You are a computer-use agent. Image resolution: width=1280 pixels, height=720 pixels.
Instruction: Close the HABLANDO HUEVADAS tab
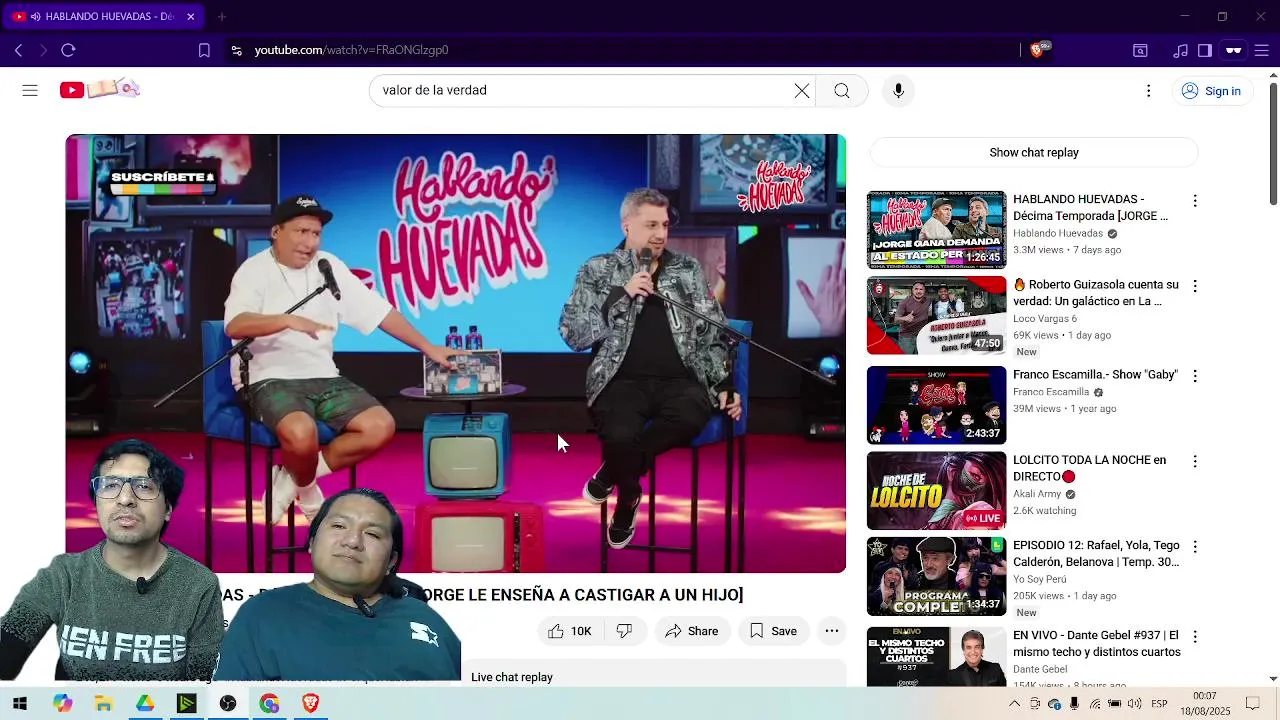coord(190,16)
